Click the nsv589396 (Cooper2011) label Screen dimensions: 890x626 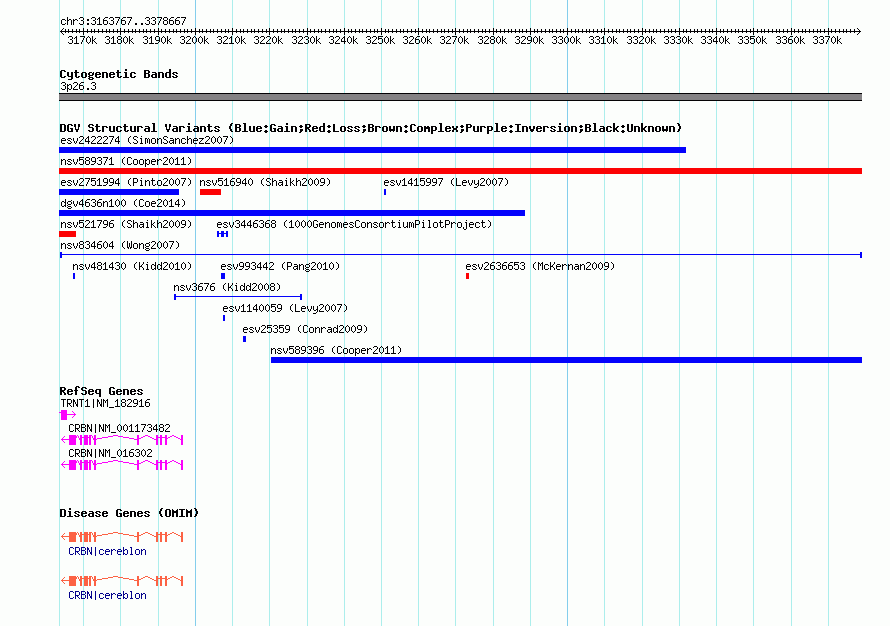coord(336,350)
